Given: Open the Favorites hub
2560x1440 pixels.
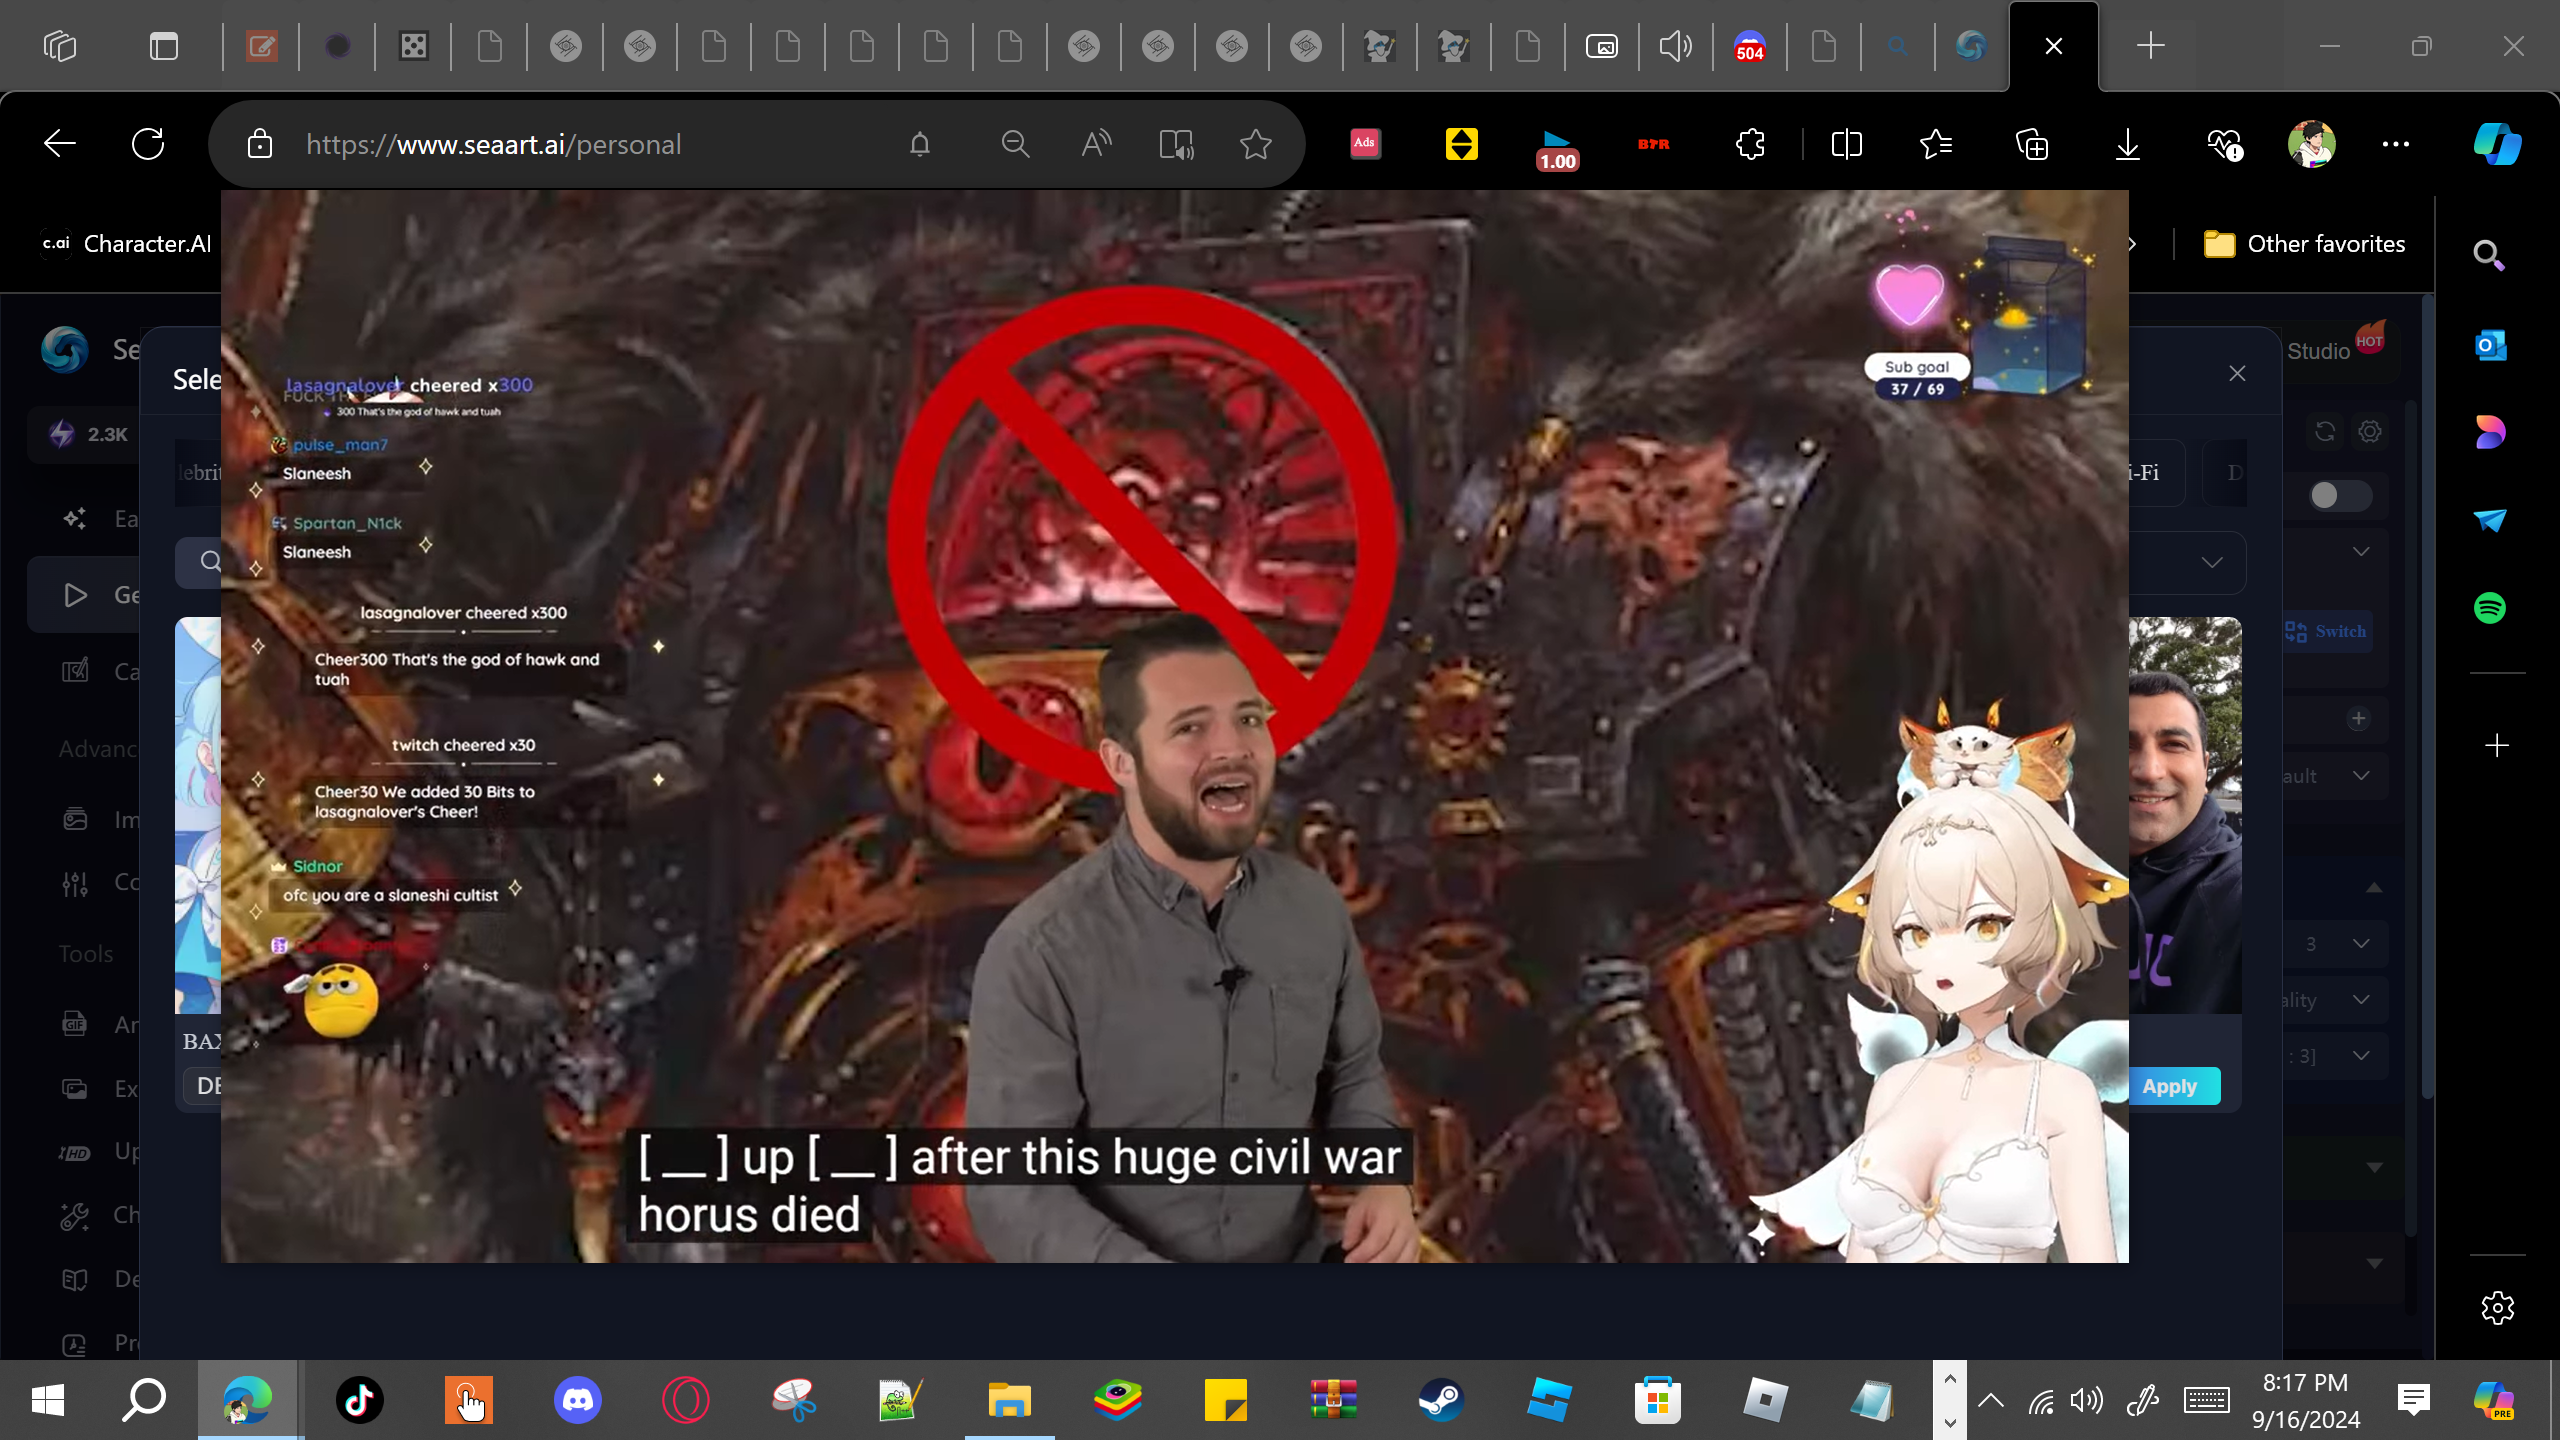Looking at the screenshot, I should point(1937,144).
